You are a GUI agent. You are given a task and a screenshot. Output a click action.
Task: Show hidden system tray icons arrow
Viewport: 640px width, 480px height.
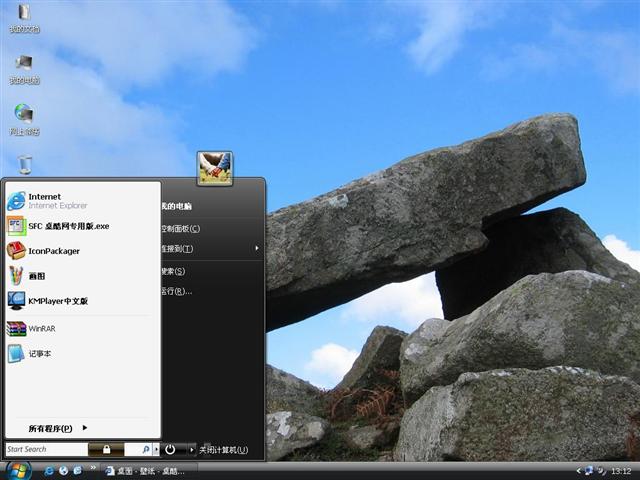(x=579, y=471)
